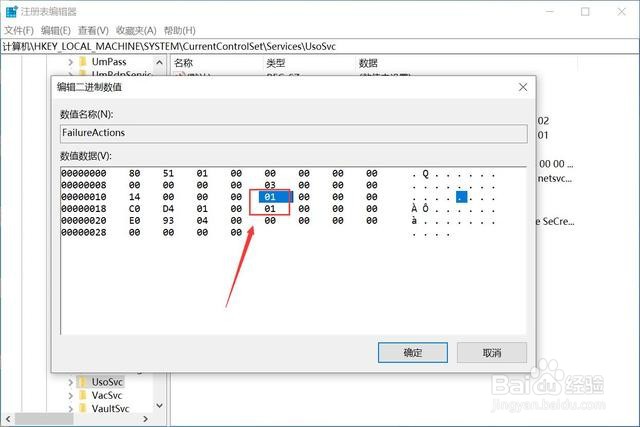
Task: Click byte C0 in row 00000018
Action: click(134, 209)
